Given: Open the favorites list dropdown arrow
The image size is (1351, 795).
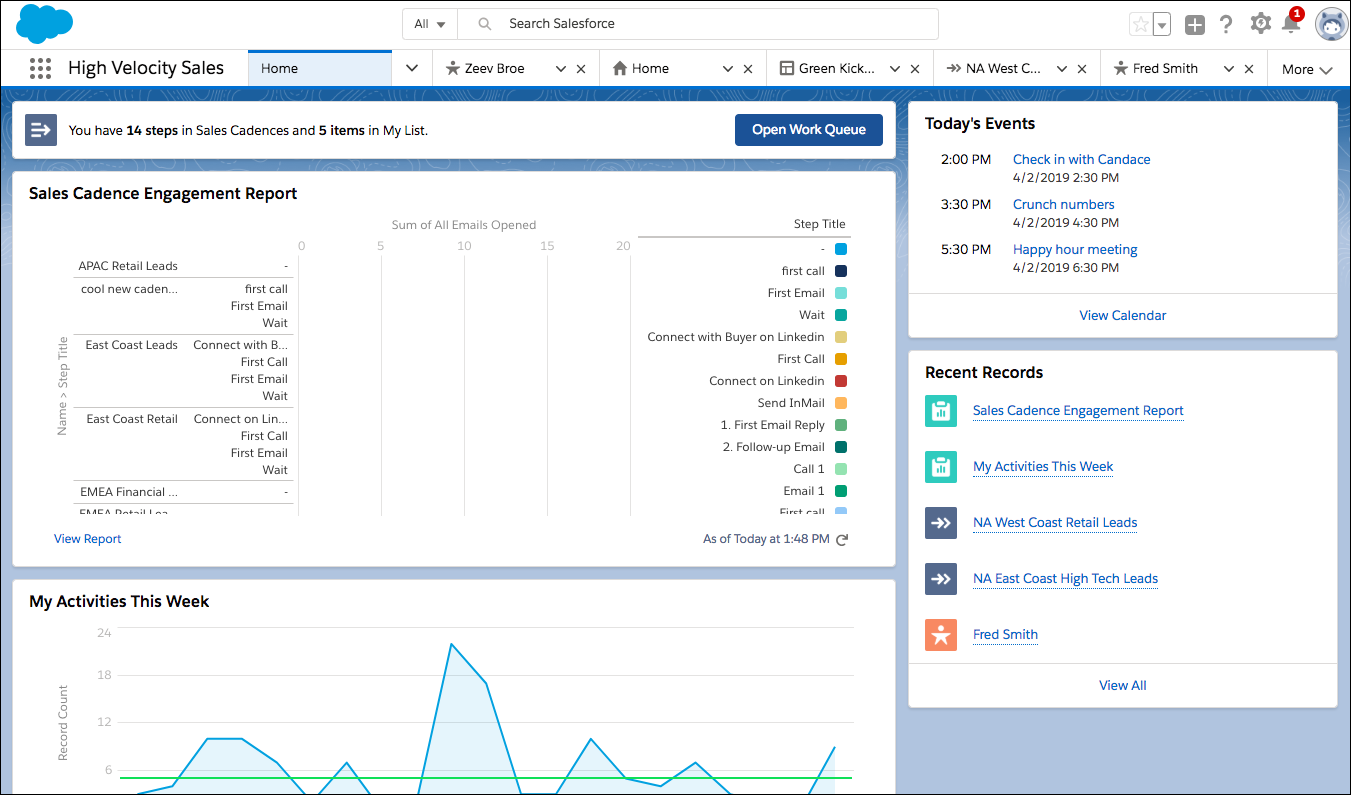Looking at the screenshot, I should [1161, 24].
